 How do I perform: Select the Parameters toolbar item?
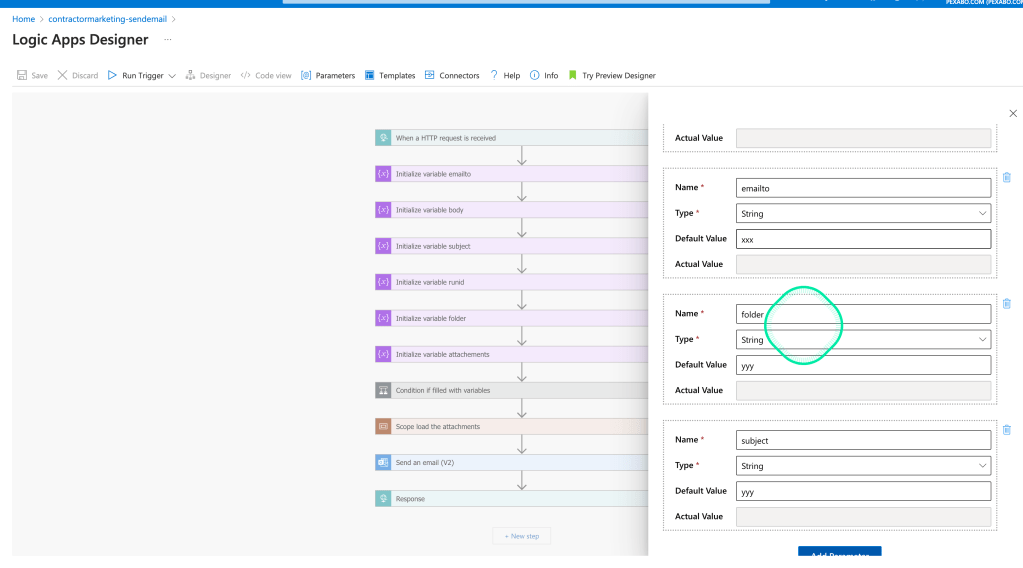tap(328, 75)
